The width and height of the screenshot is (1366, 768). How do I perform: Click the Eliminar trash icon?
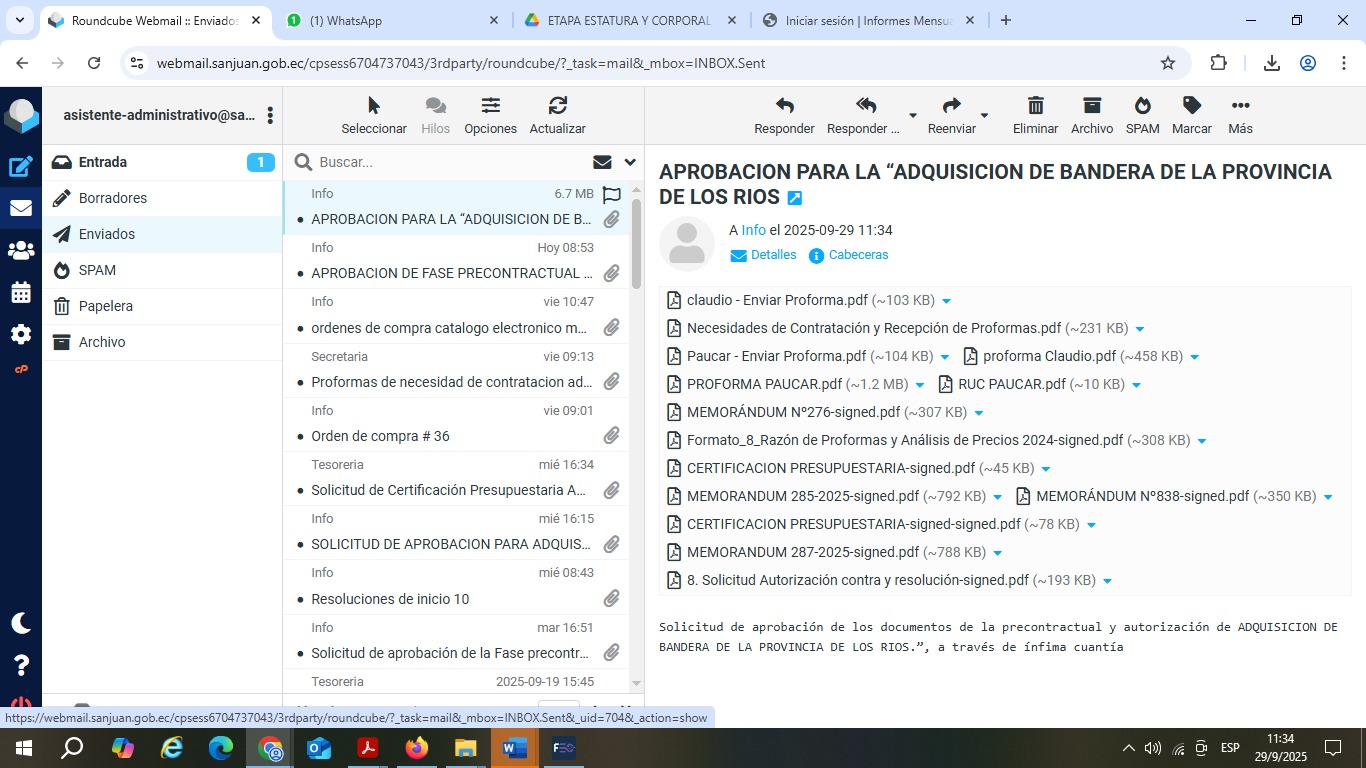(x=1035, y=106)
